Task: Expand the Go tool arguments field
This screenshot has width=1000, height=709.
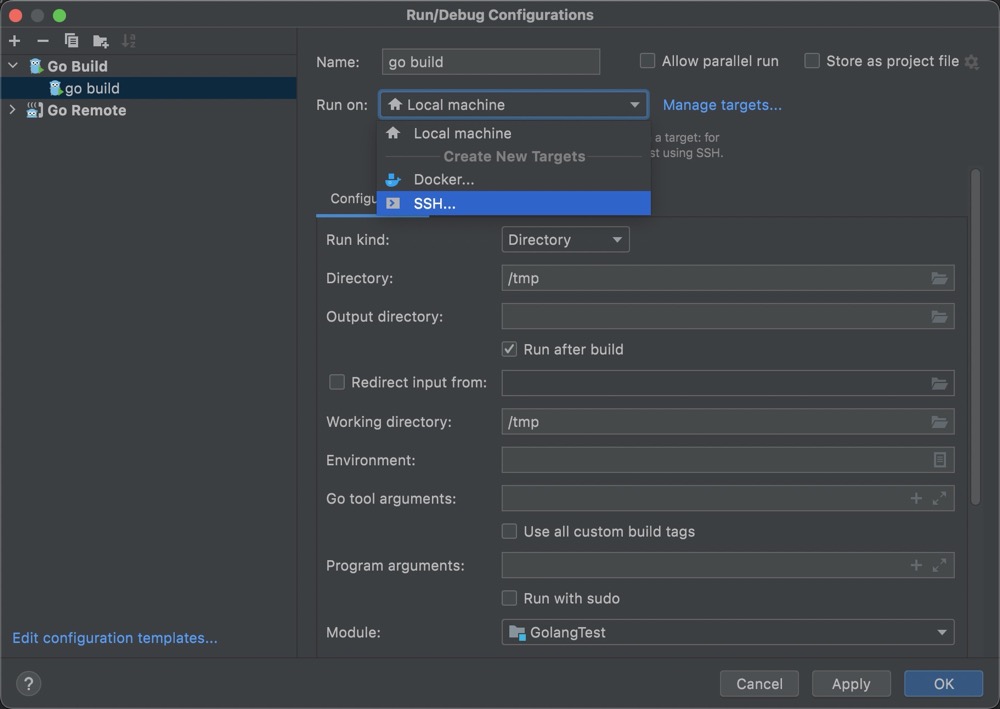Action: (939, 498)
